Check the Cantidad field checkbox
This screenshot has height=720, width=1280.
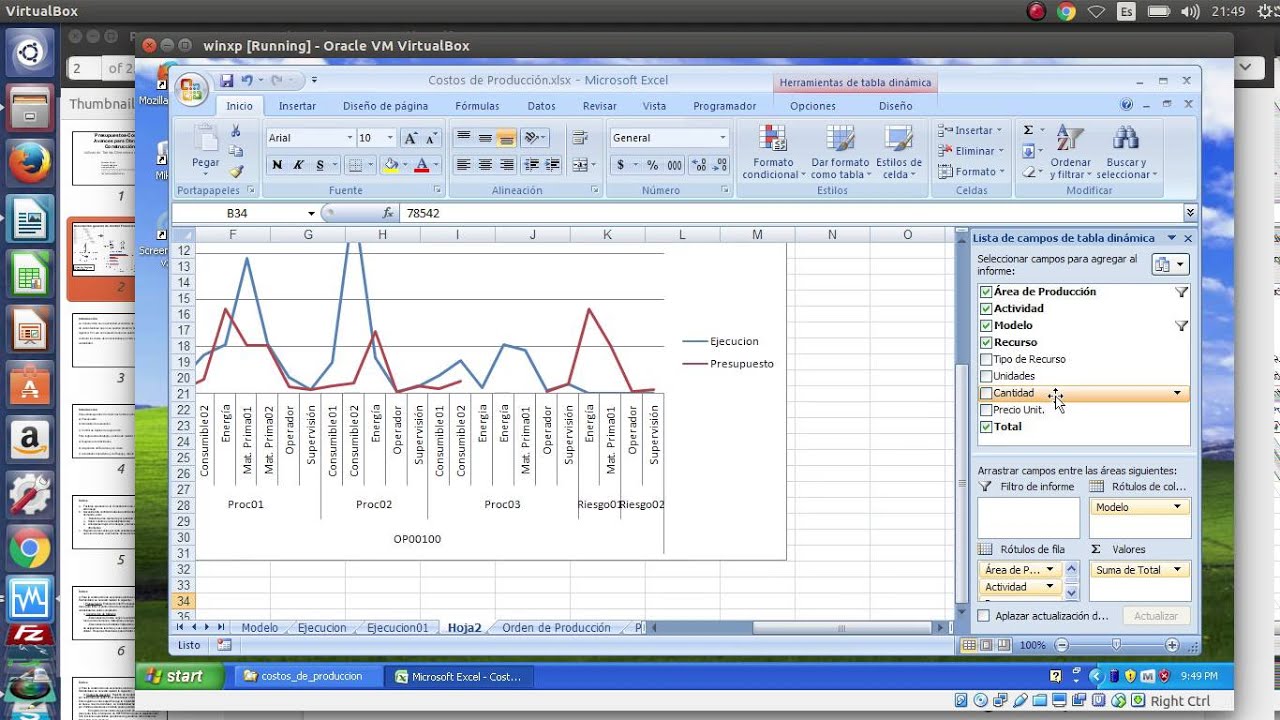987,393
